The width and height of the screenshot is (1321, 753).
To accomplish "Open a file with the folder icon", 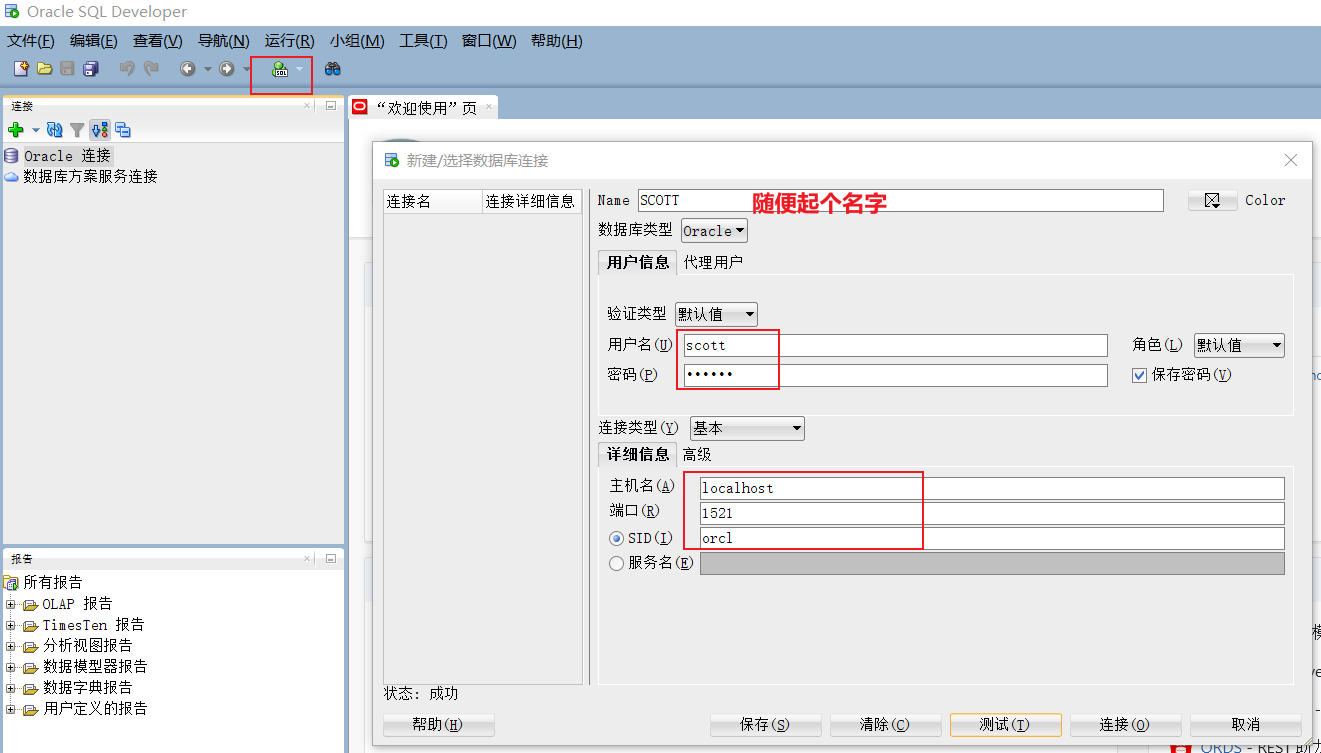I will tap(43, 68).
